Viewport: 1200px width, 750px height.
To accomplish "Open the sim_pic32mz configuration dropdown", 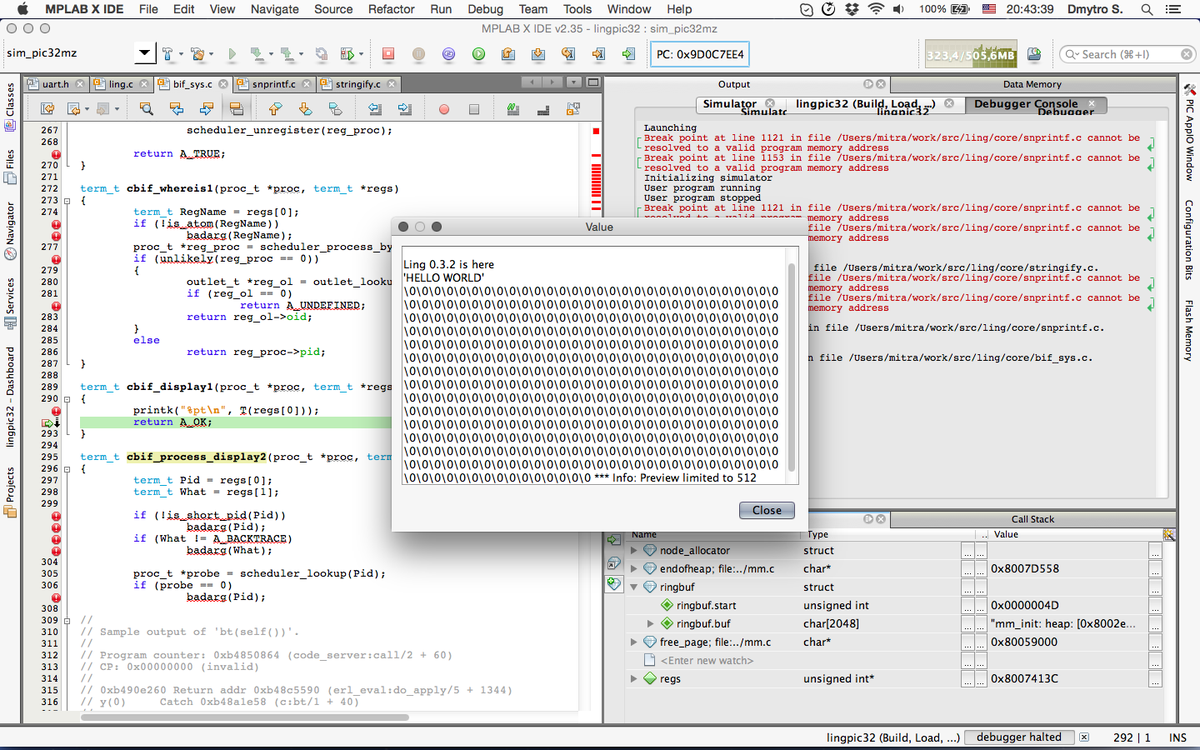I will [x=143, y=52].
